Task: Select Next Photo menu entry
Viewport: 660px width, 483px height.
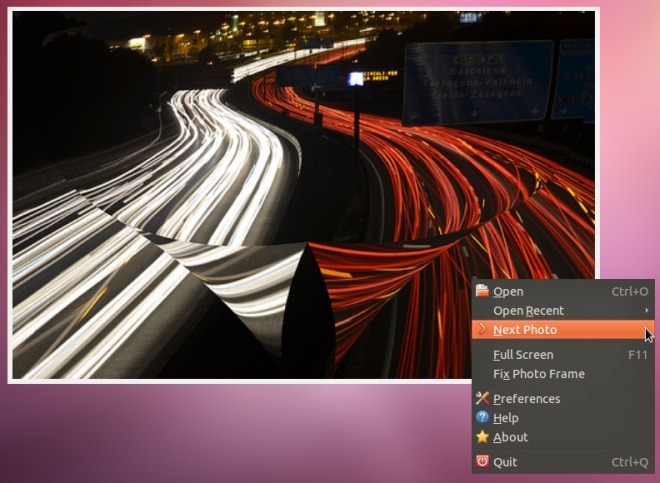Action: click(563, 330)
